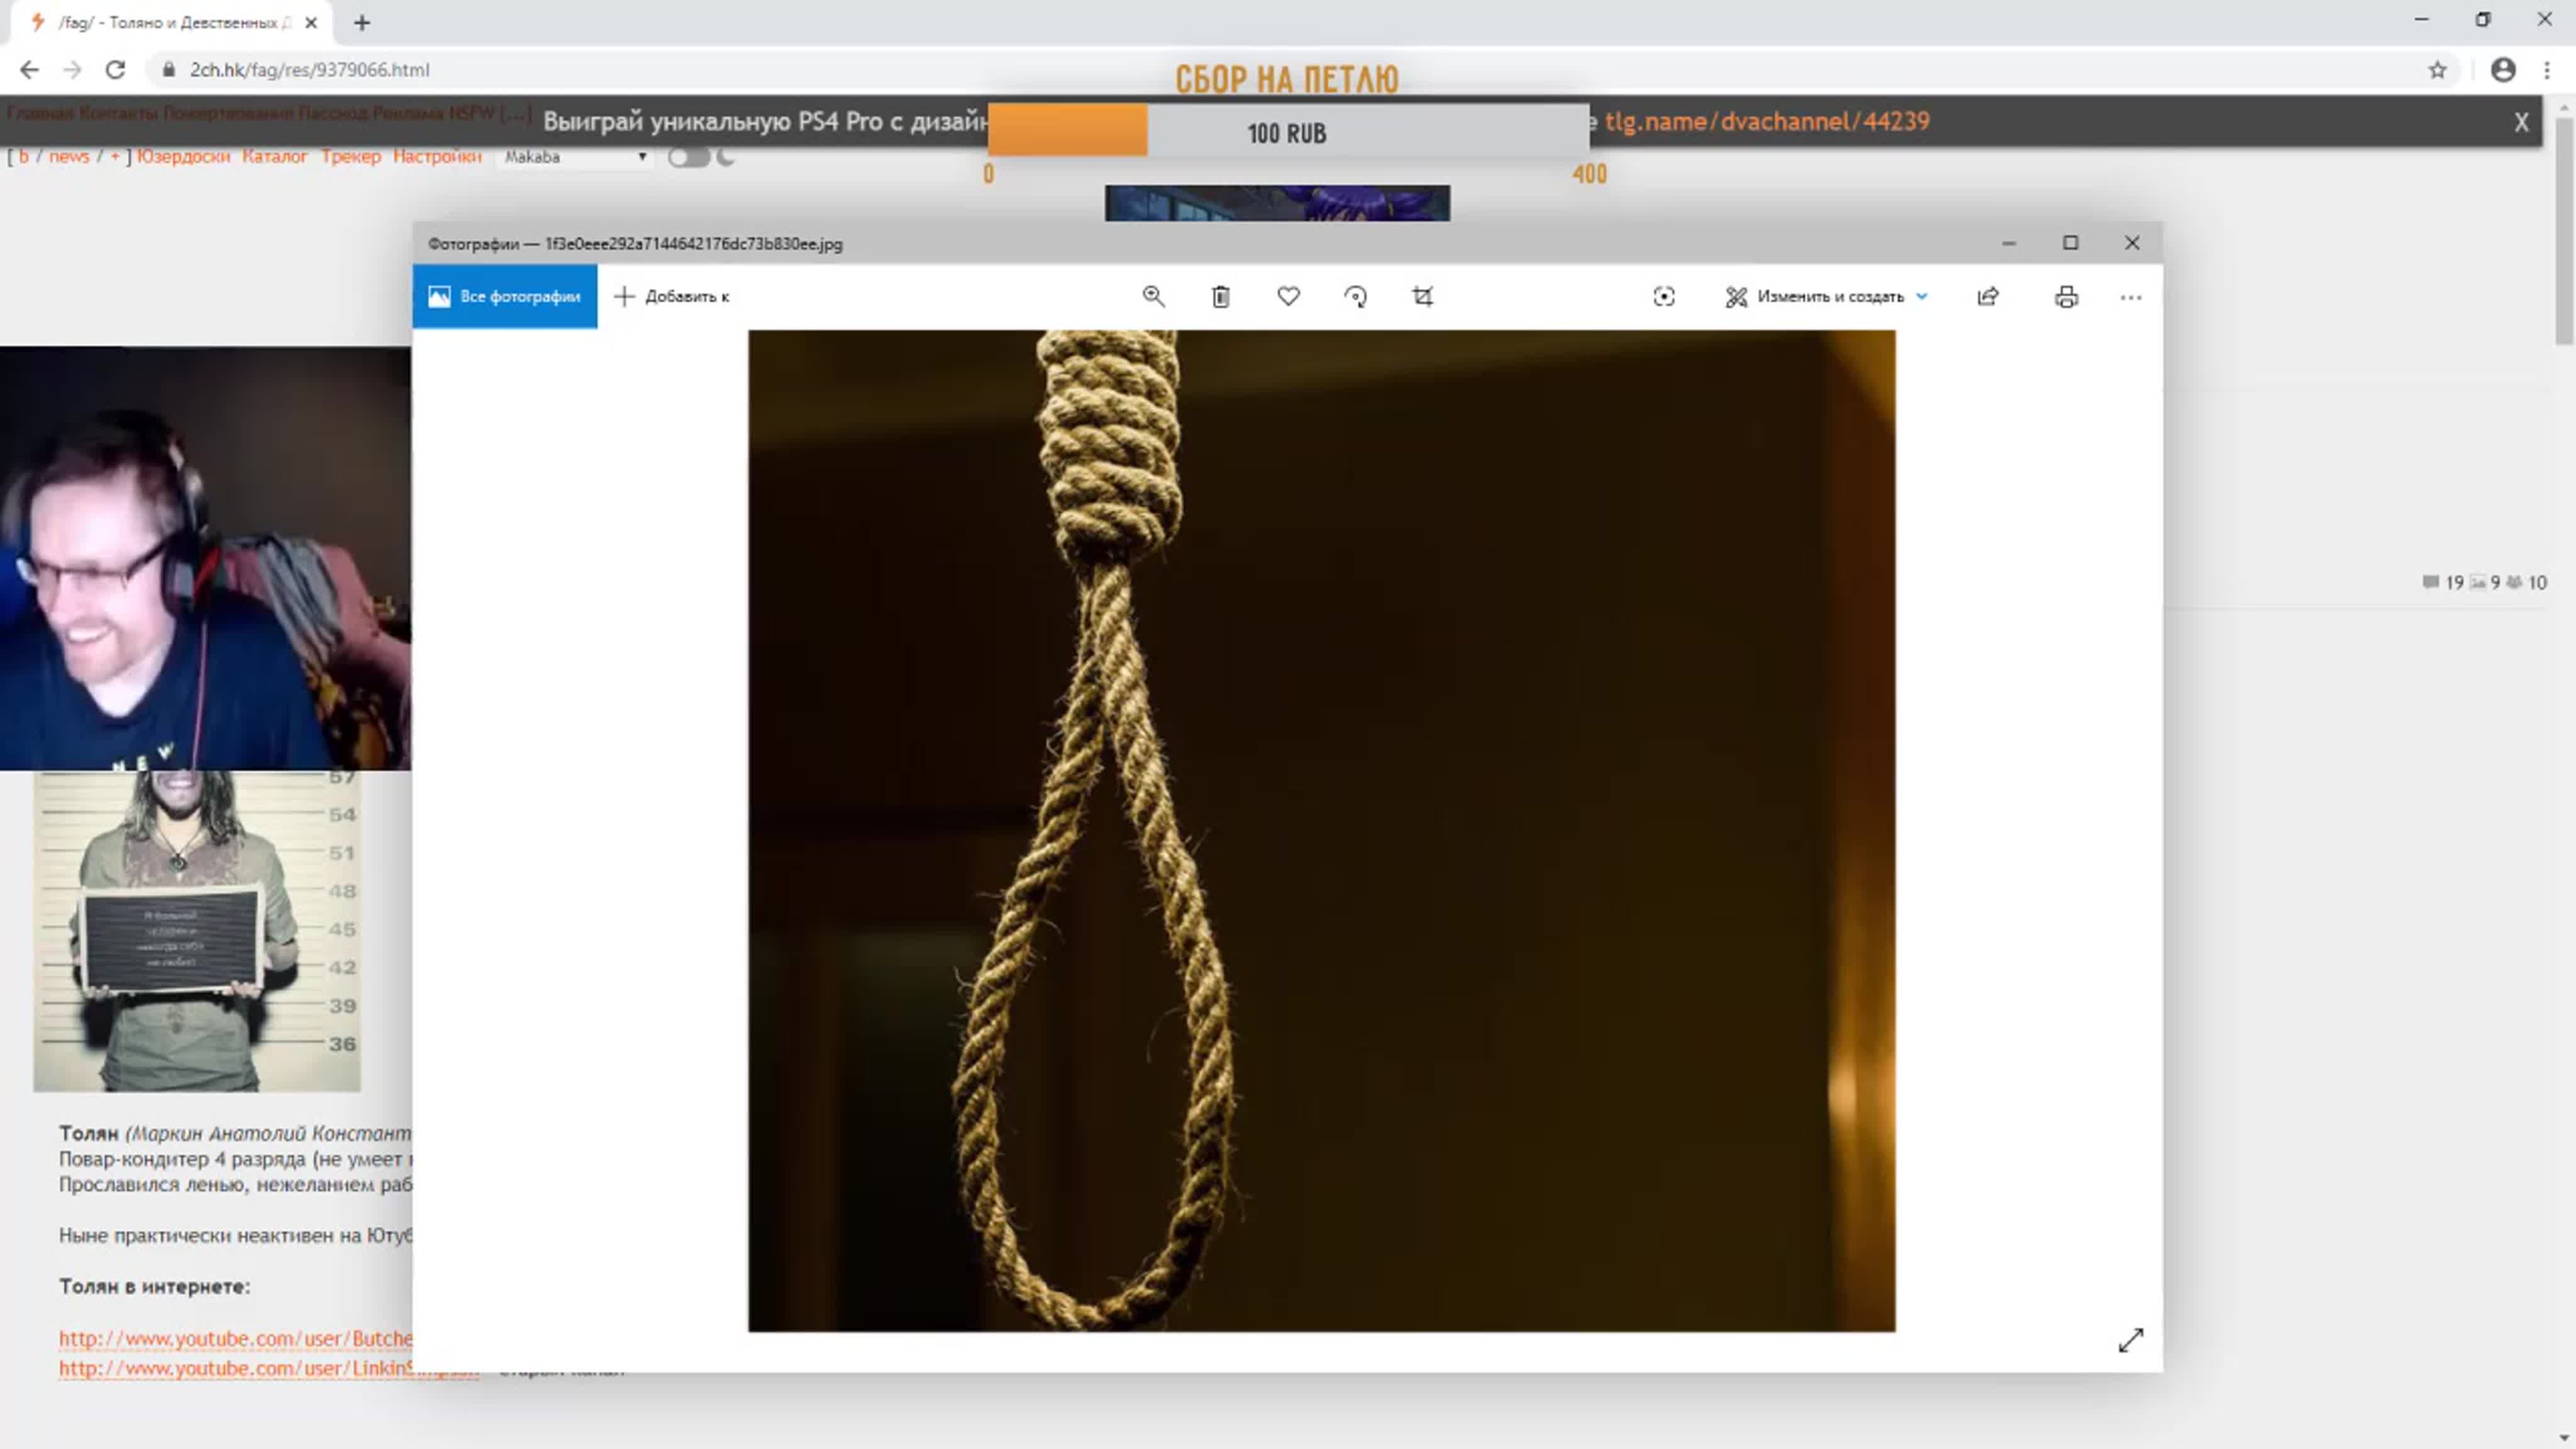The width and height of the screenshot is (2576, 1449).
Task: Click the share icon in Photos
Action: pos(1988,296)
